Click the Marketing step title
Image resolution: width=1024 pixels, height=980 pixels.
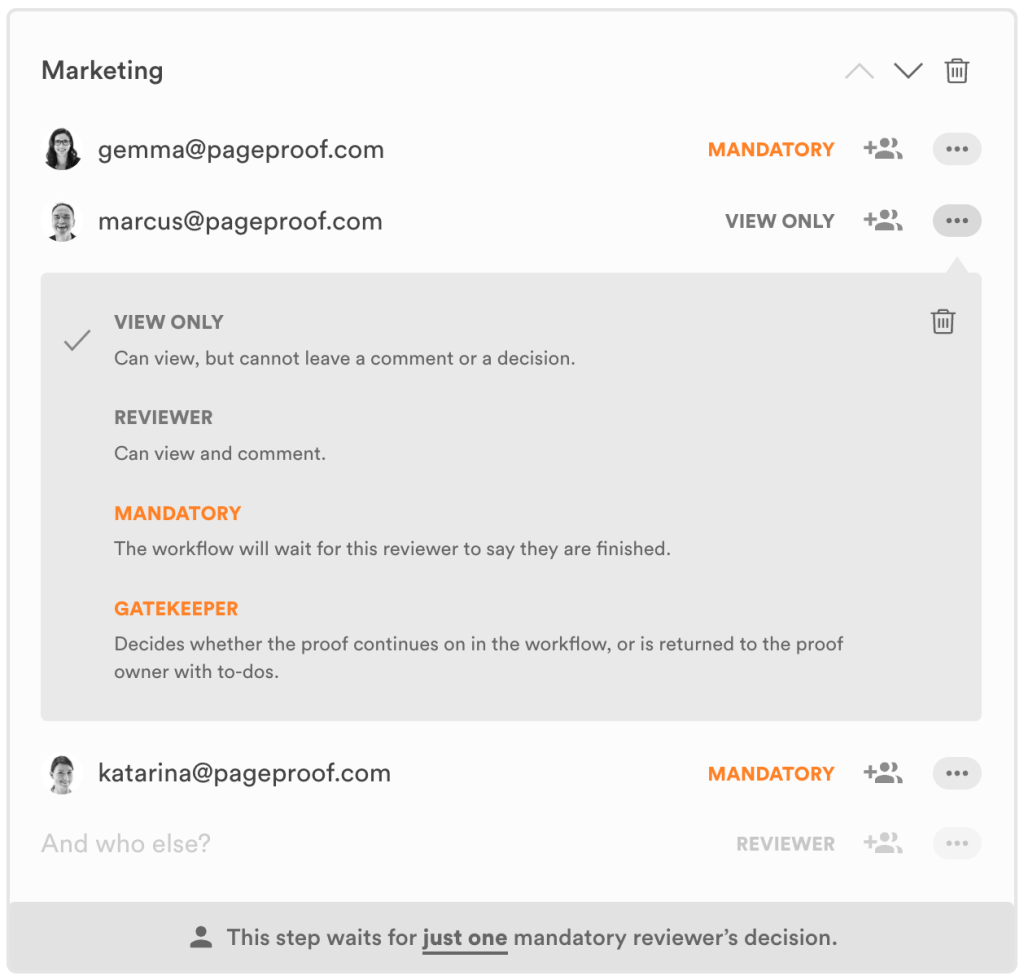(x=101, y=70)
